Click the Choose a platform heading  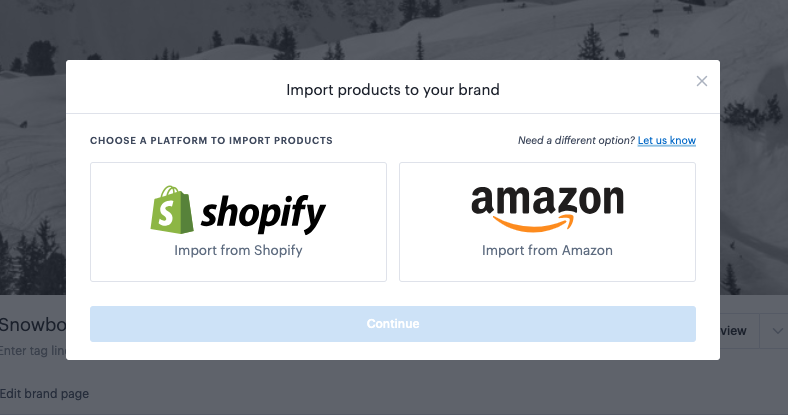pyautogui.click(x=211, y=141)
